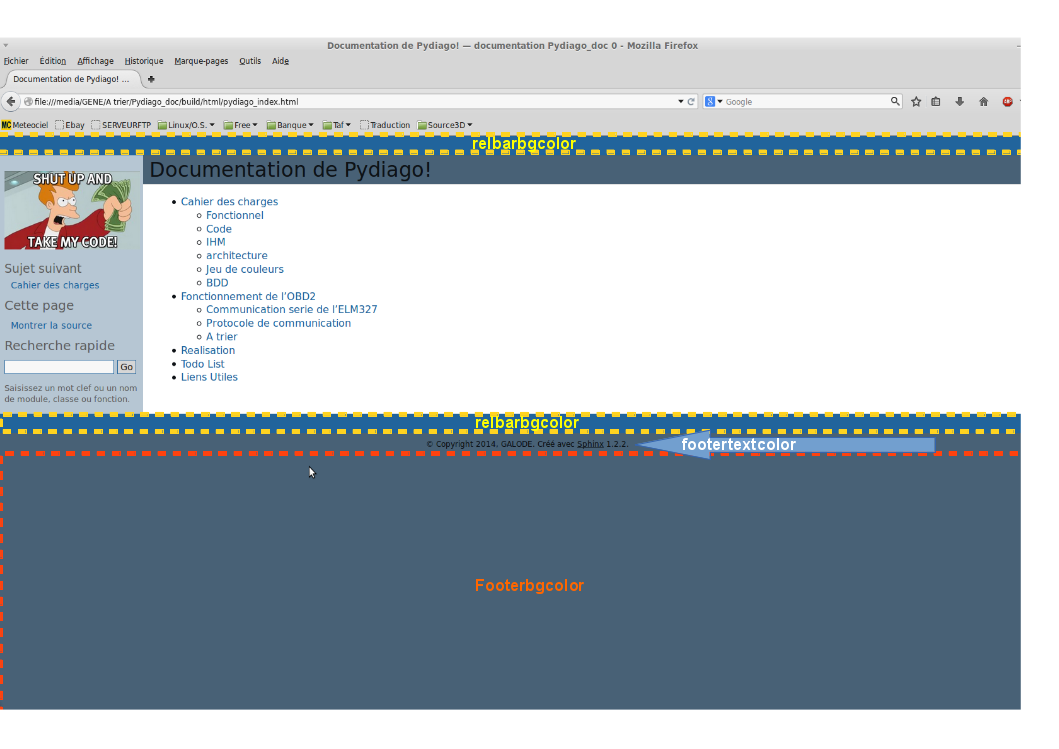This screenshot has height=749, width=1059.
Task: Select the Documentation de Pydiago tab
Action: (70, 79)
